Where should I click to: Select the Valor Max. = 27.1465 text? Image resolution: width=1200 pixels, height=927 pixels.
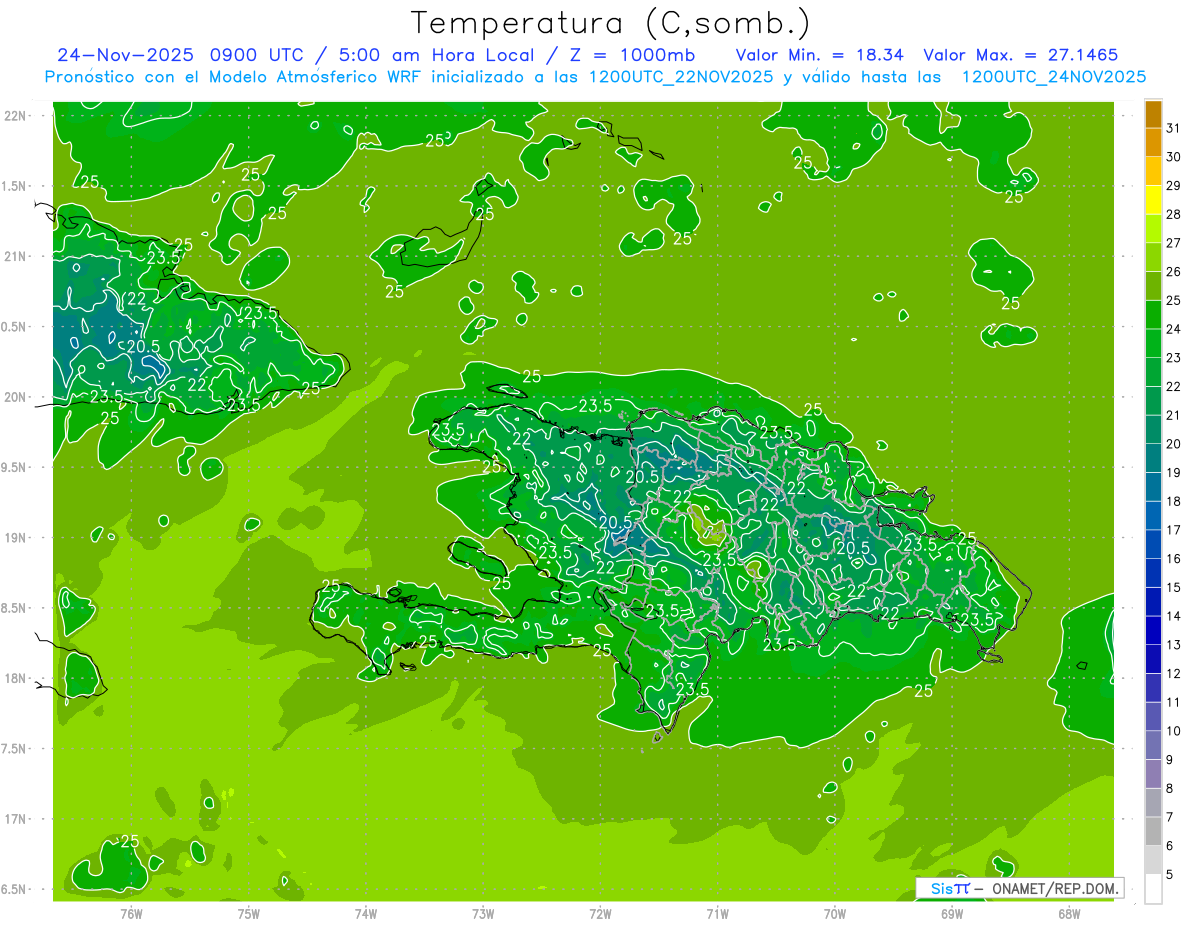coord(1020,55)
